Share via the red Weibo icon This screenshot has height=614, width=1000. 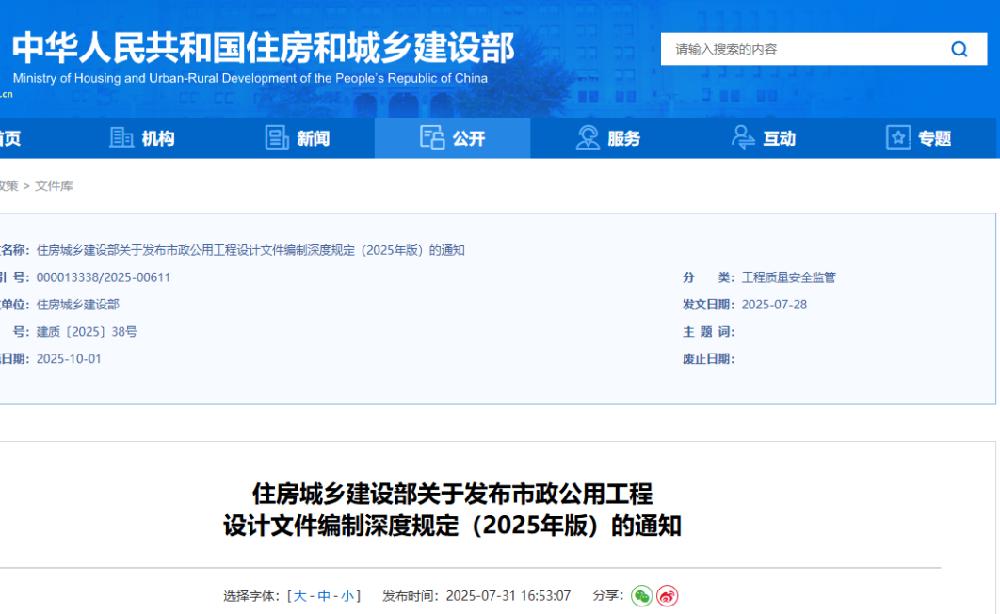pos(667,596)
